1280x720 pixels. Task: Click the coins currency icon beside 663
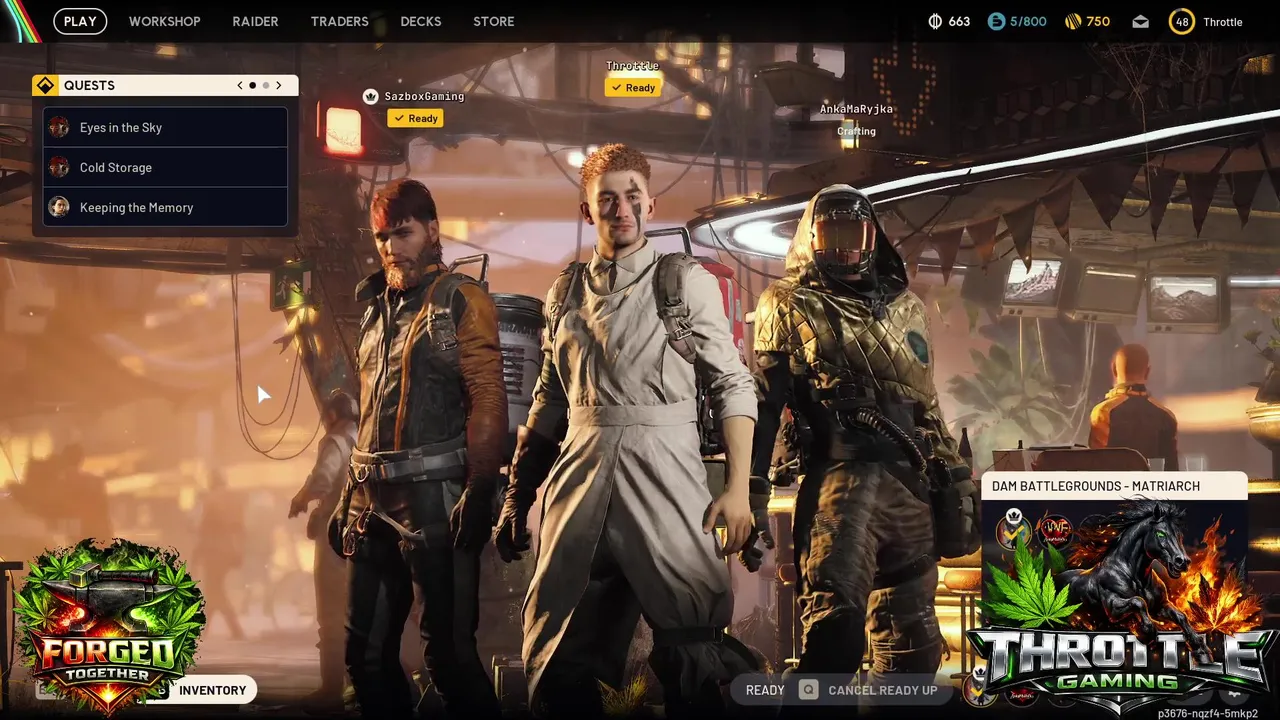(936, 21)
